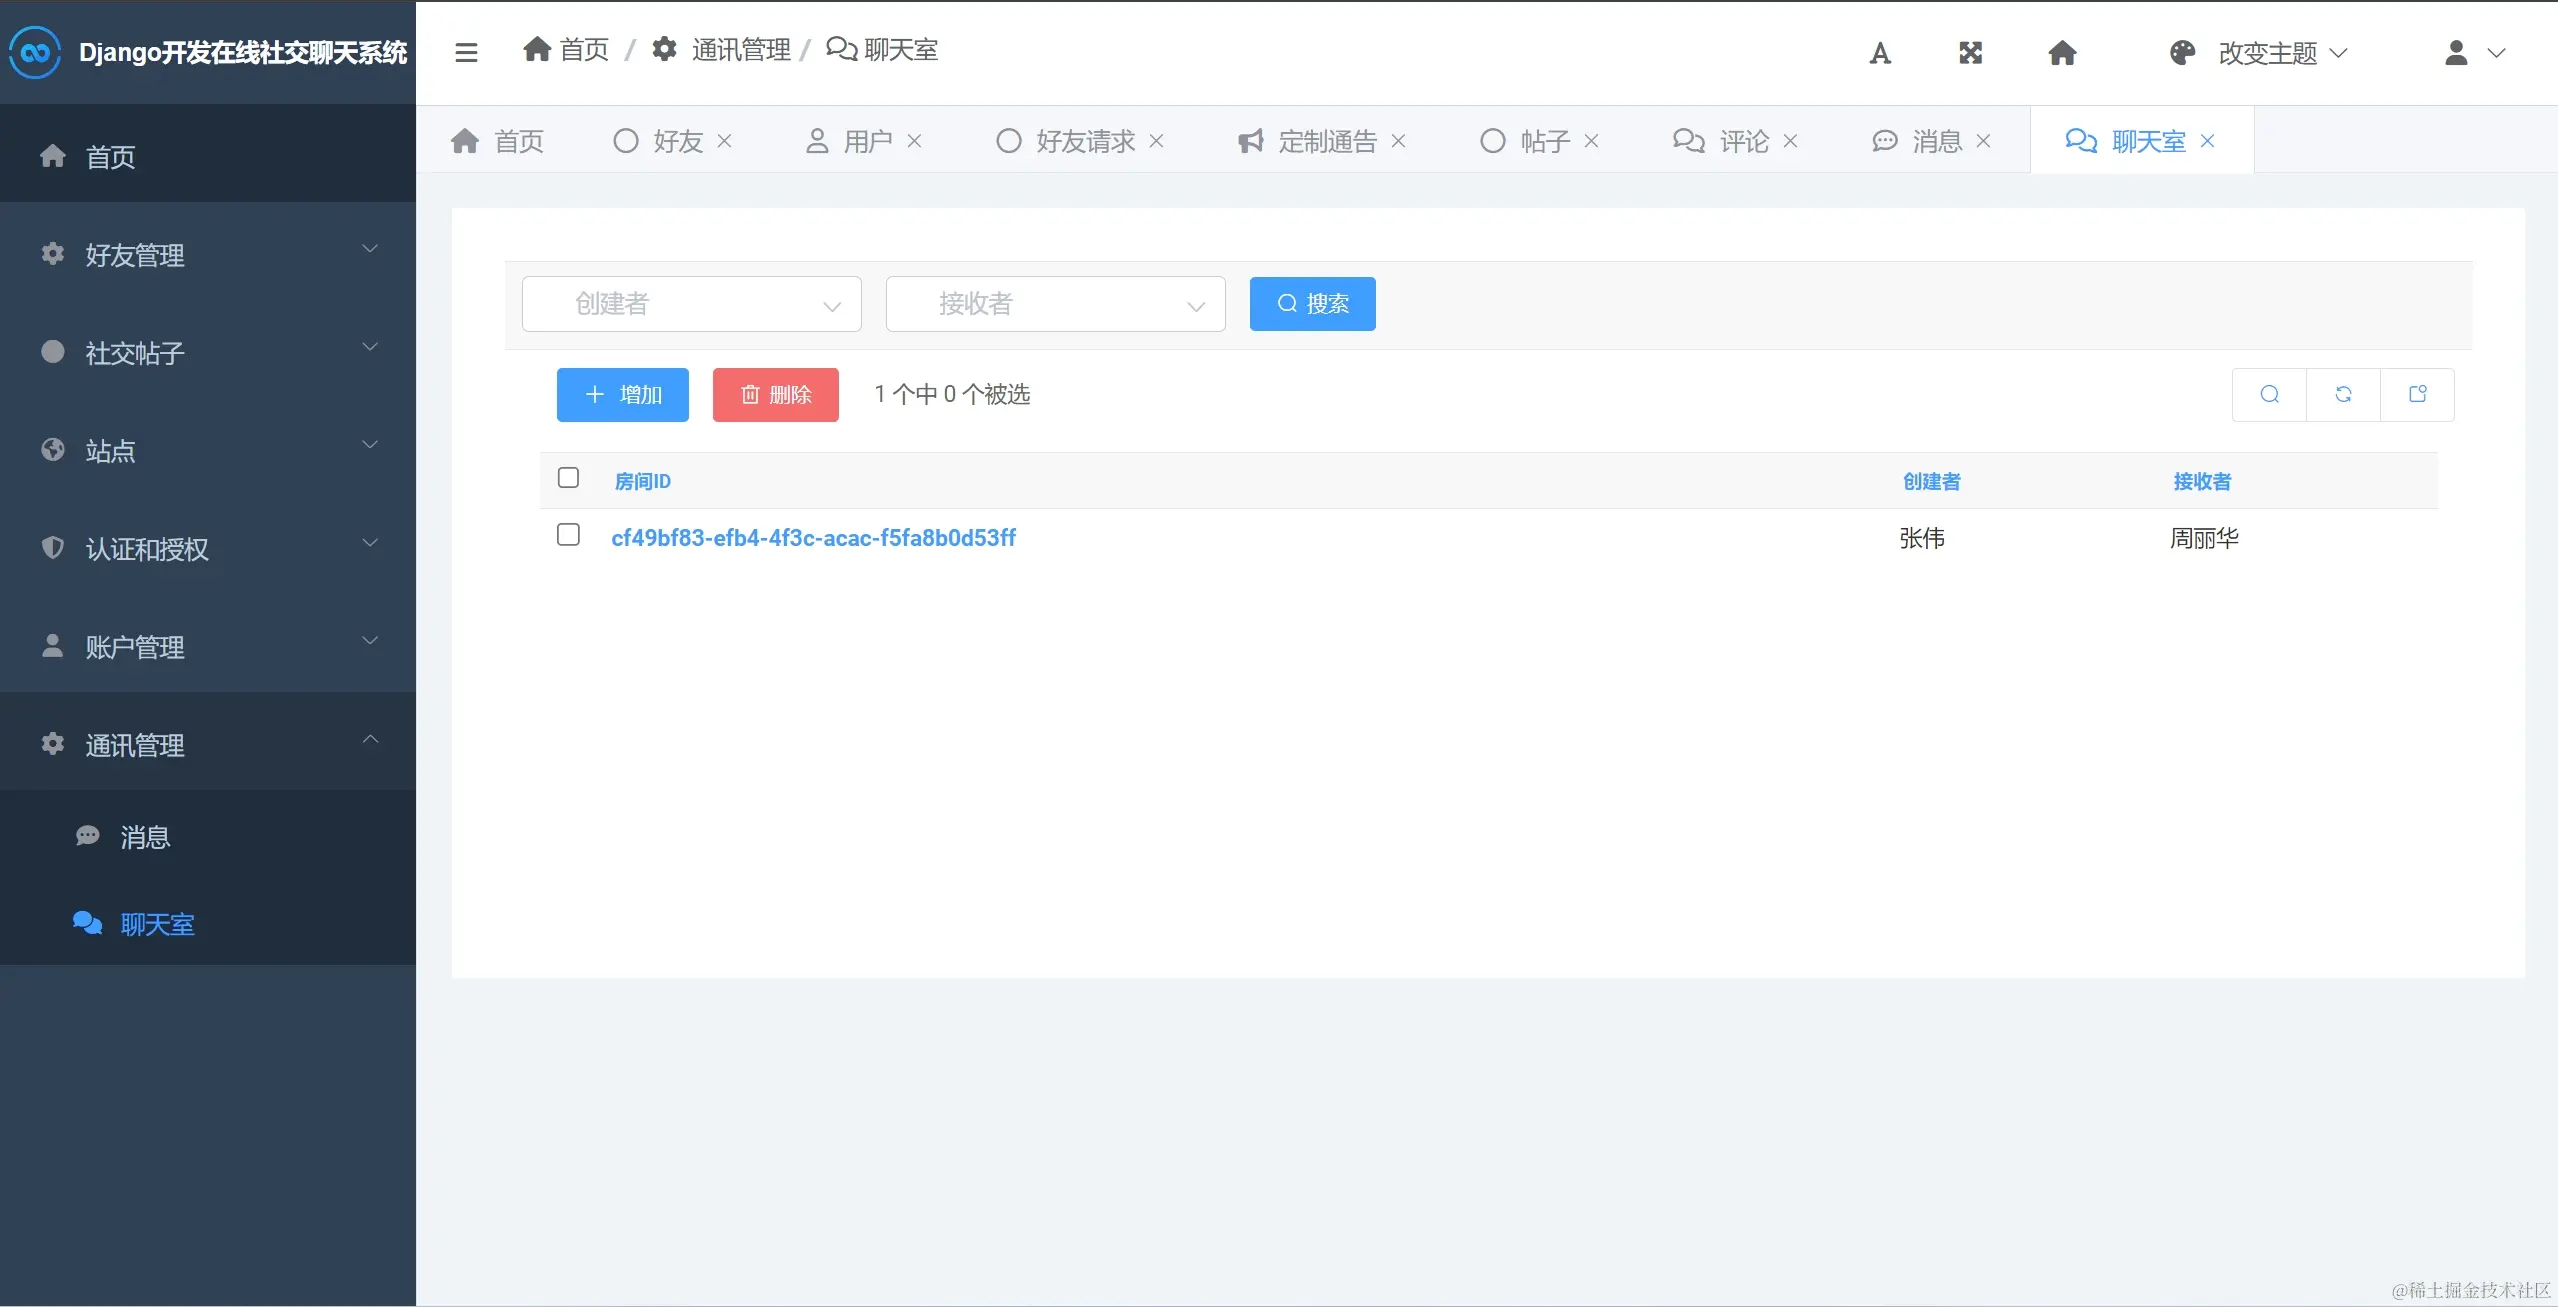The width and height of the screenshot is (2558, 1307).
Task: Check the select-all checkbox in table header
Action: [x=568, y=478]
